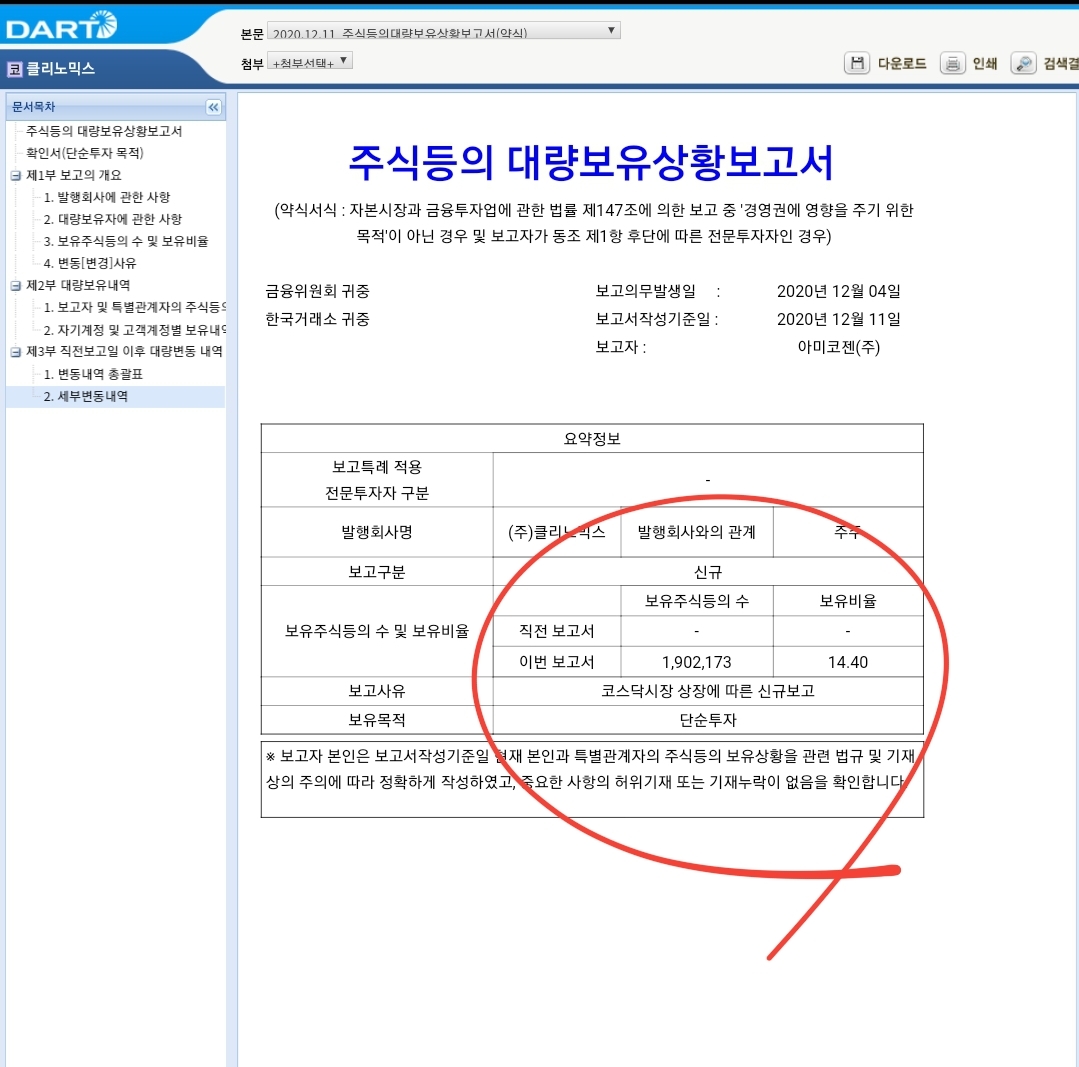
Task: Click the 2020년 12월 11일 date
Action: tap(839, 319)
